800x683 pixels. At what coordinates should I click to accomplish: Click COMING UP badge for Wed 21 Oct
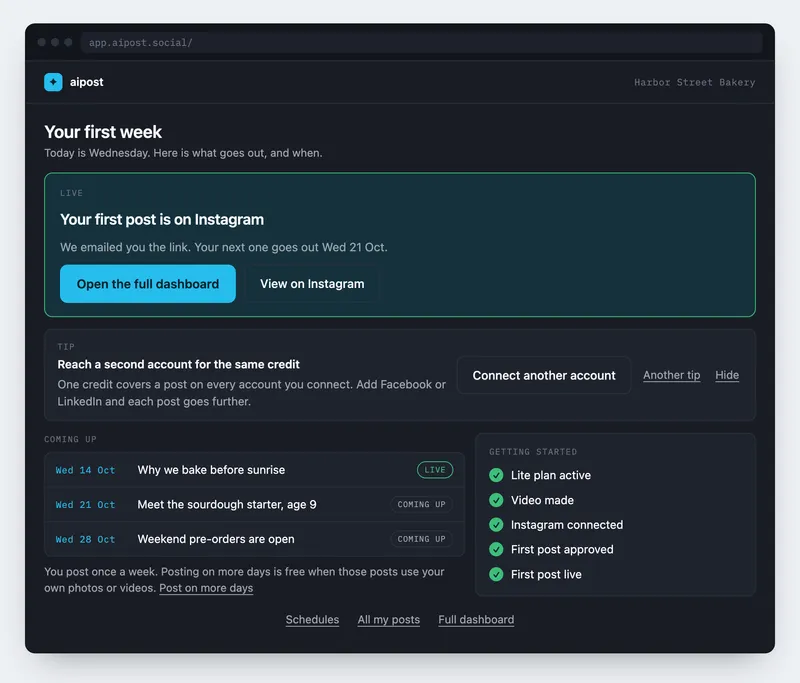421,504
